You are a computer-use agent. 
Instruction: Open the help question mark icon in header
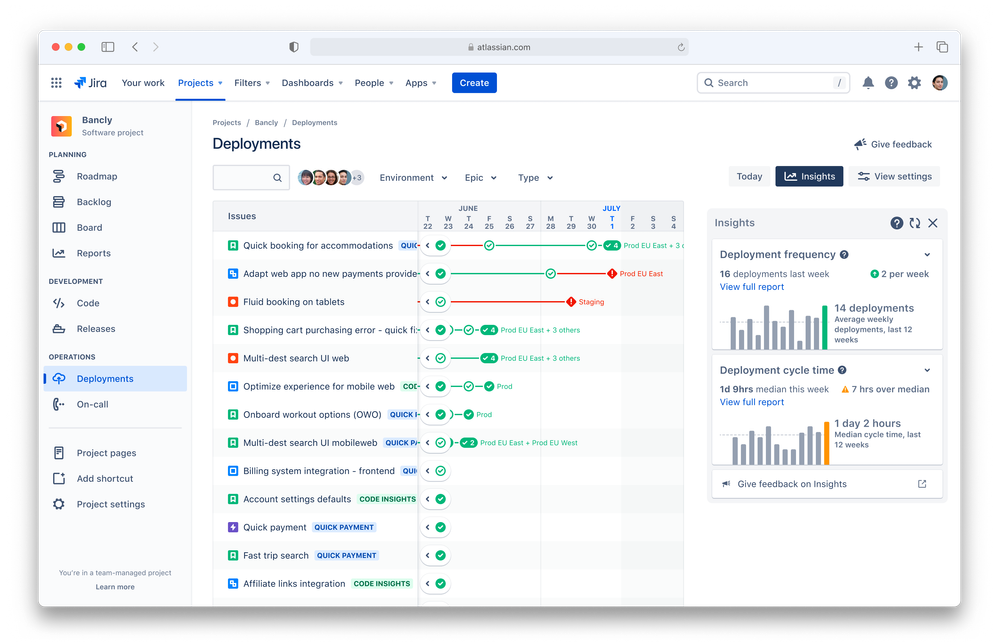point(891,83)
